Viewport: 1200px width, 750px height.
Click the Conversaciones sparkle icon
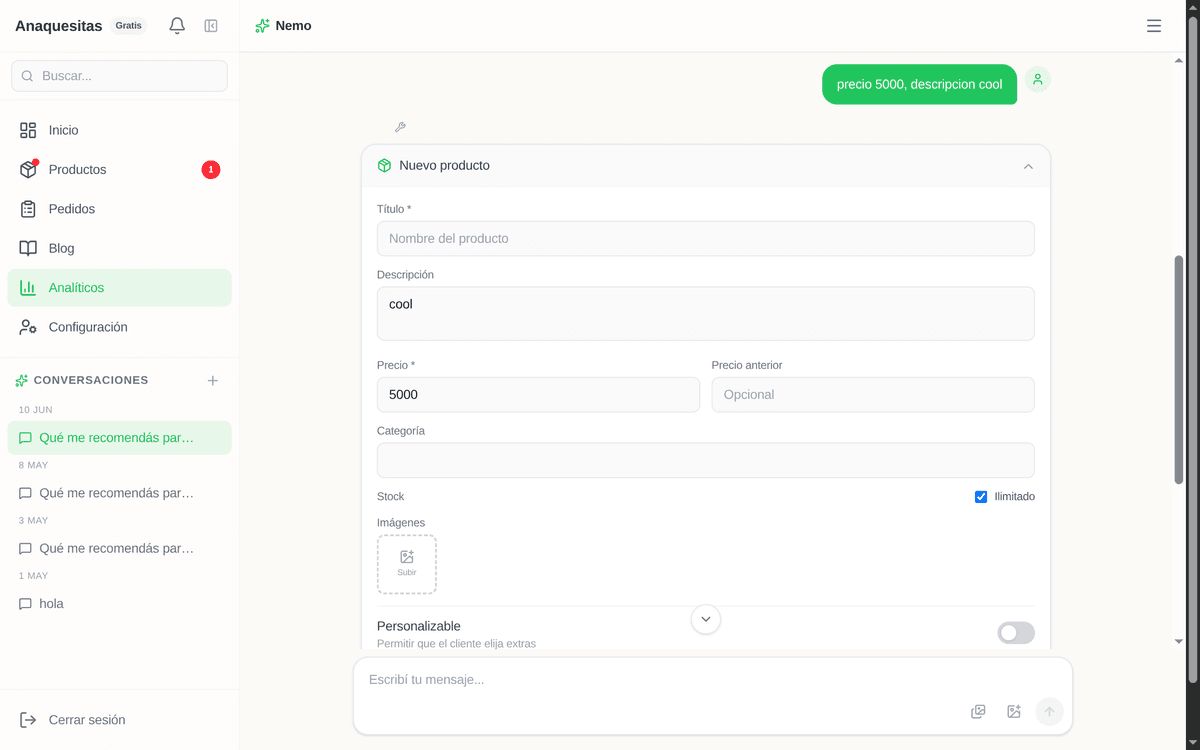click(22, 381)
